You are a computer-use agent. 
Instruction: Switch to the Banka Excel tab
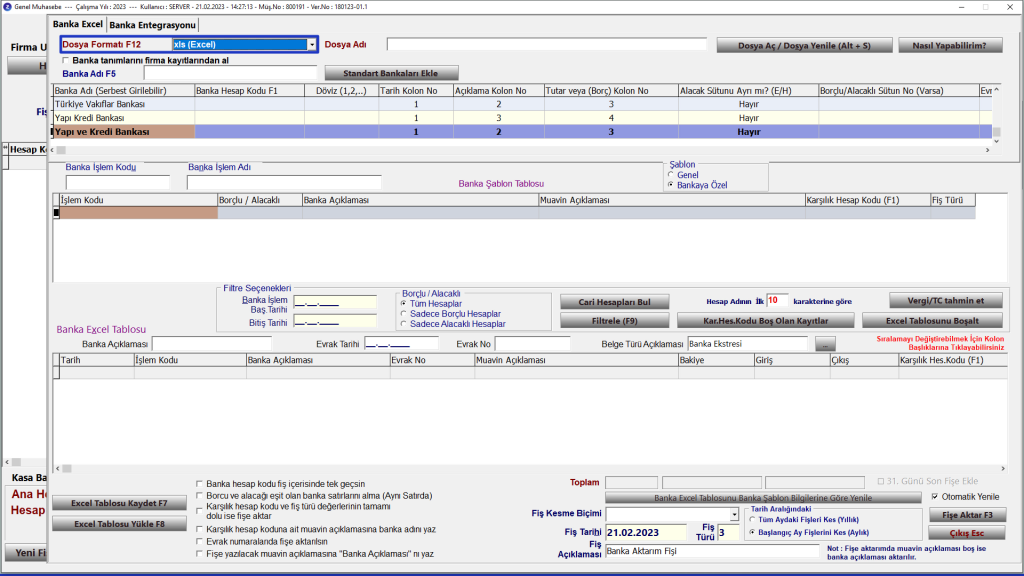click(78, 24)
